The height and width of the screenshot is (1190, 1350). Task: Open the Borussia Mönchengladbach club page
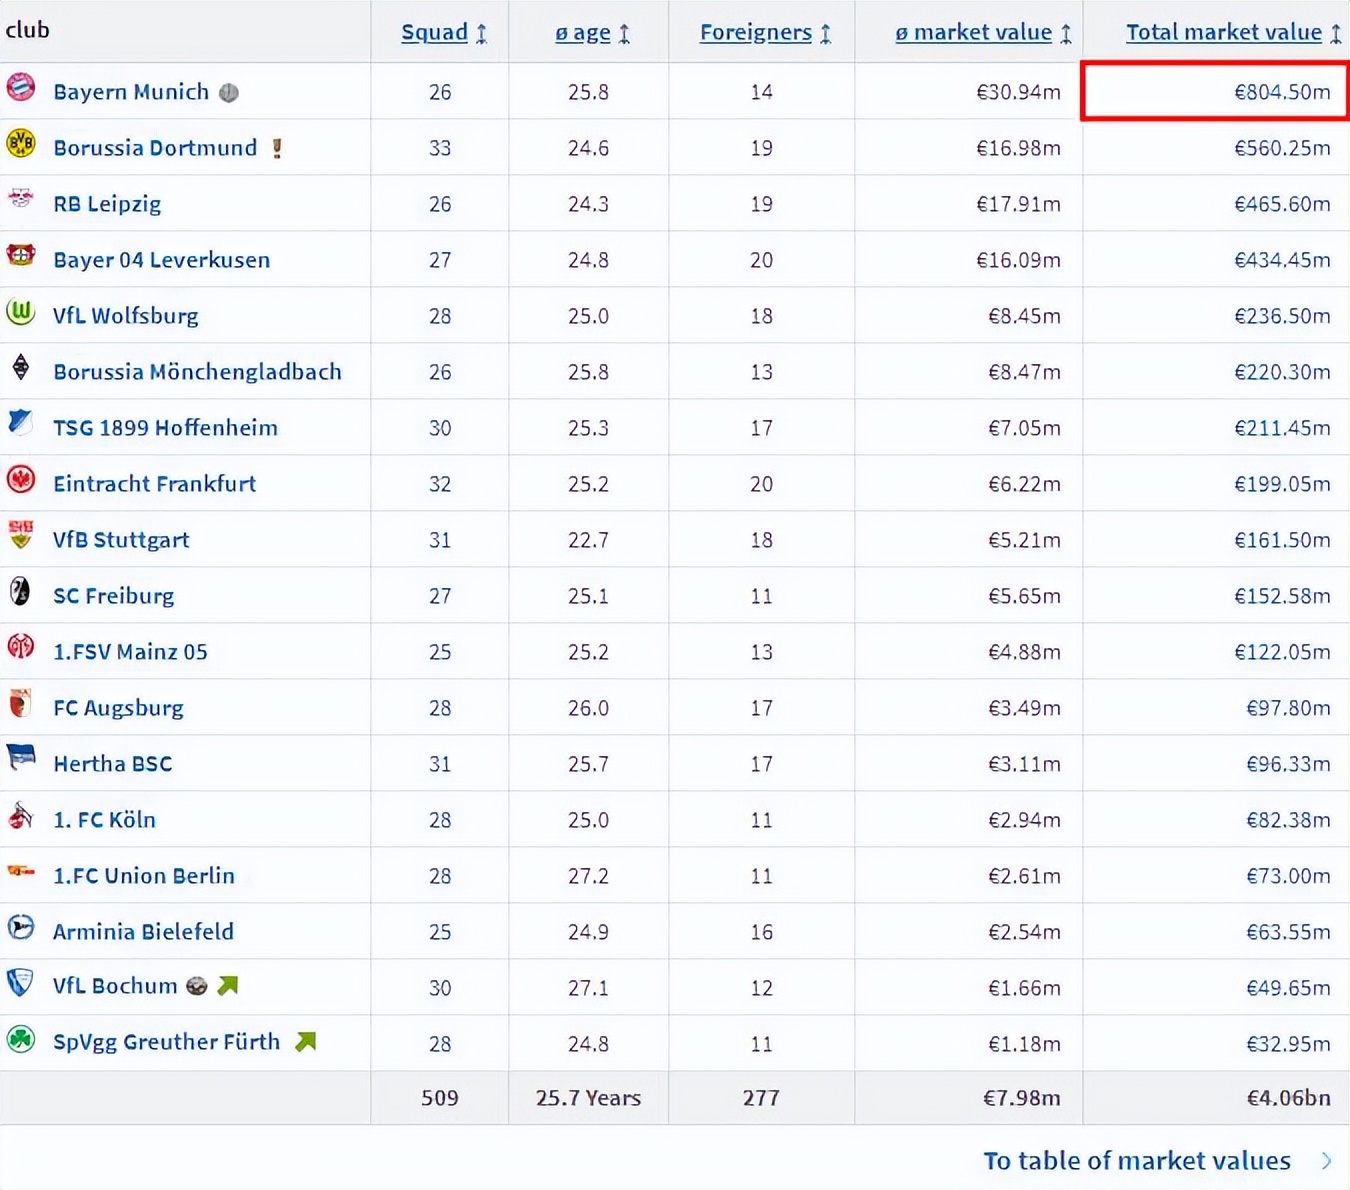[x=197, y=372]
